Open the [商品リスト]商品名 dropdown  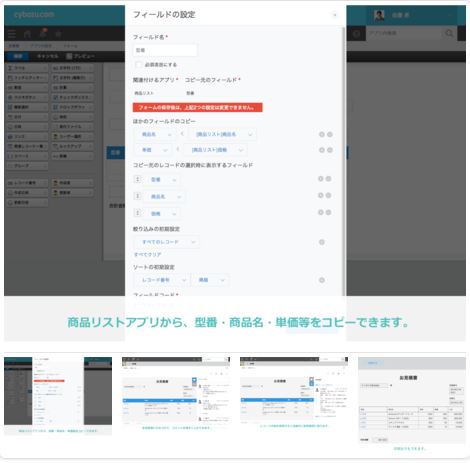[222, 134]
